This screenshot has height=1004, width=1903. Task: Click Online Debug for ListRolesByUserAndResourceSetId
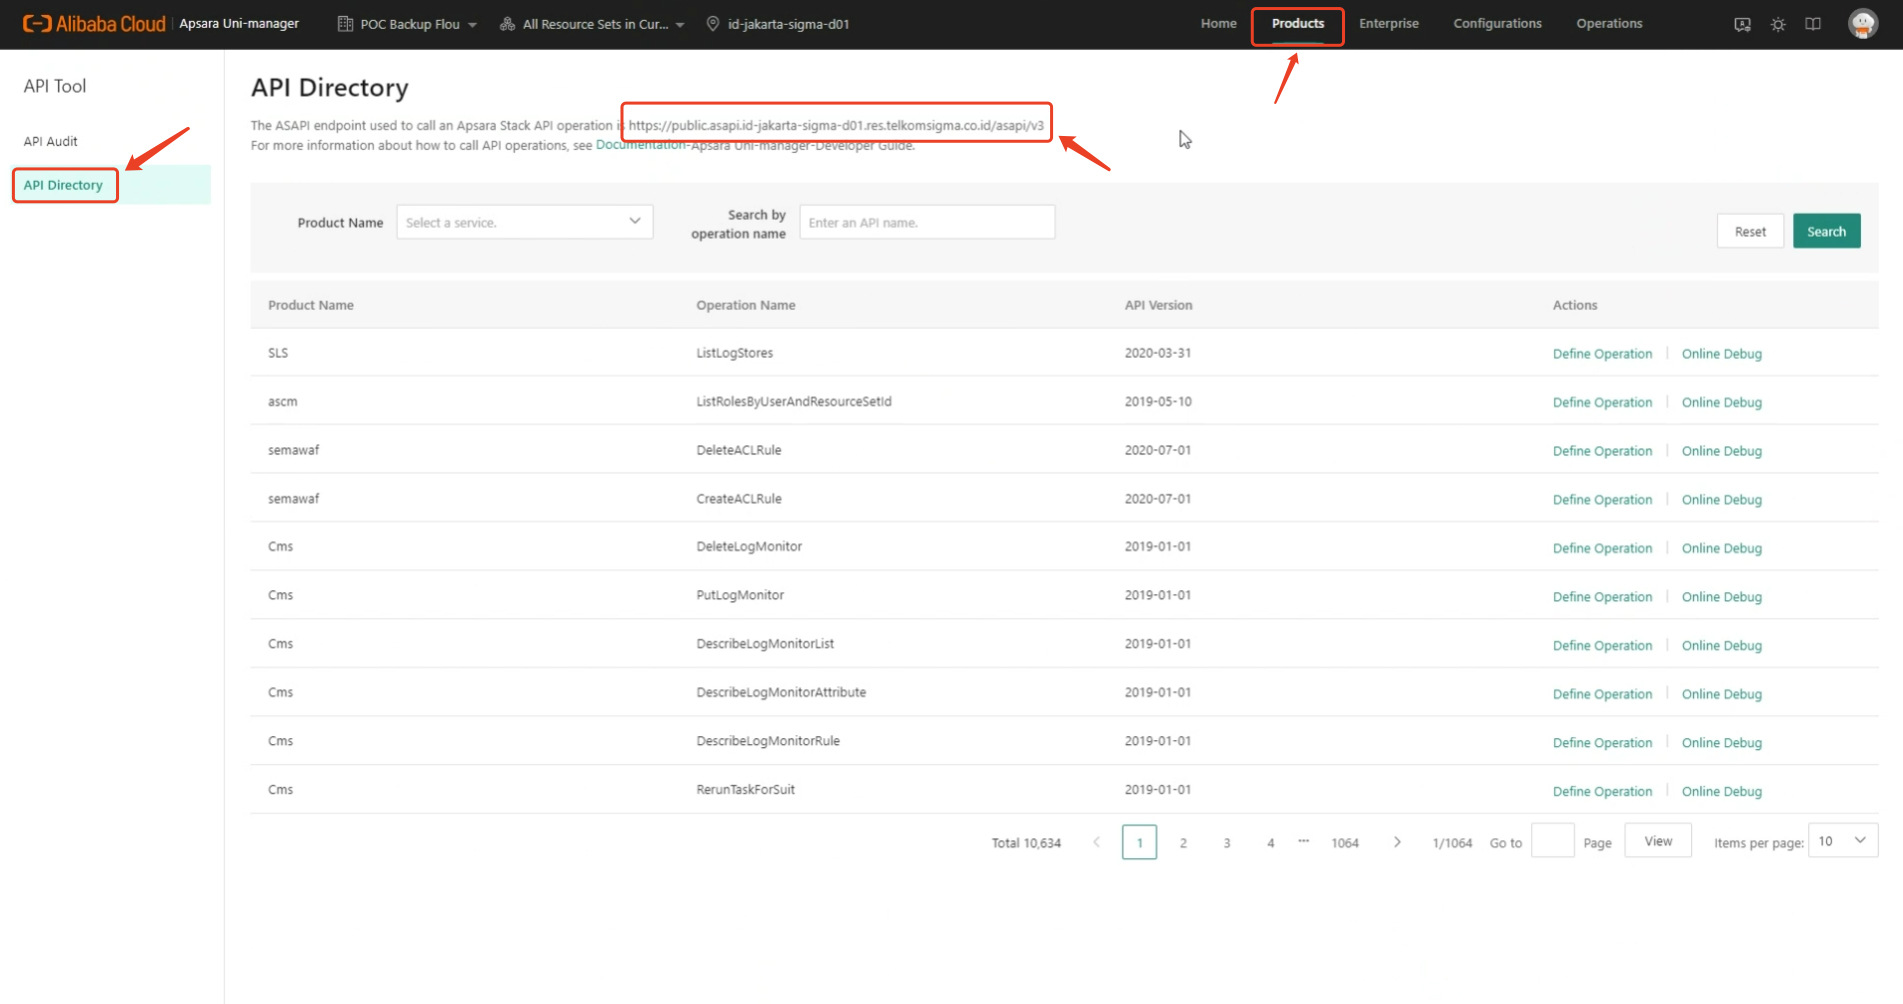[x=1721, y=402]
